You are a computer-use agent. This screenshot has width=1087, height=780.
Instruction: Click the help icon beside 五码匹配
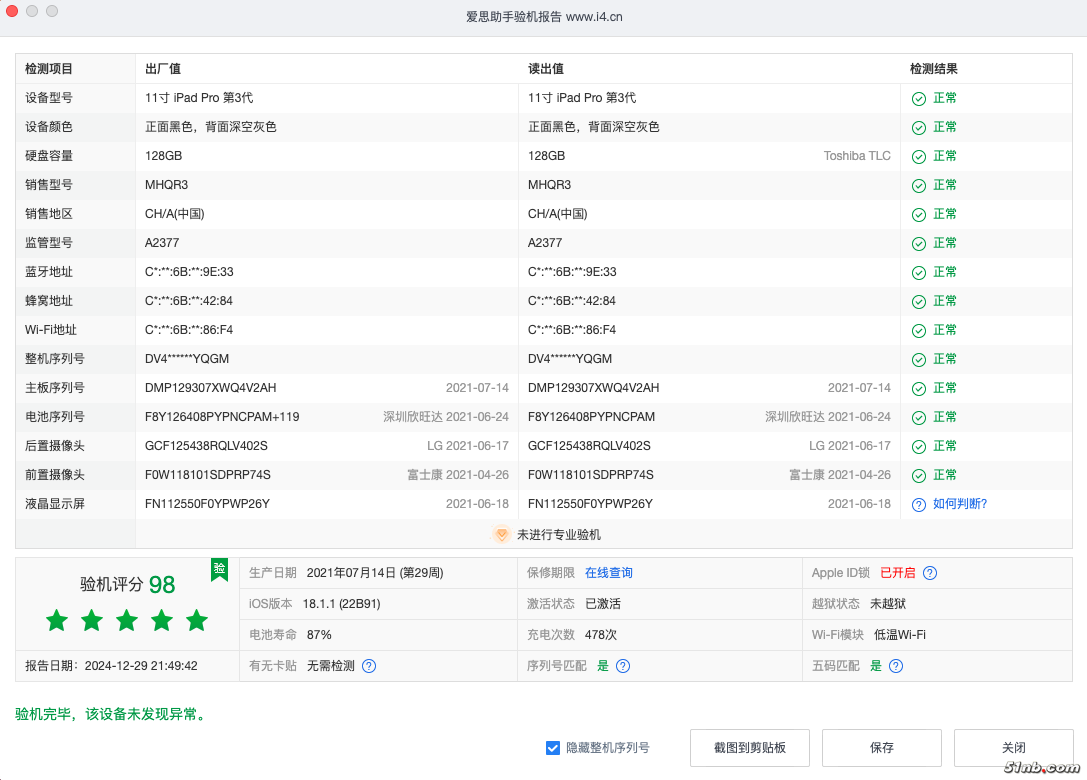click(x=896, y=666)
